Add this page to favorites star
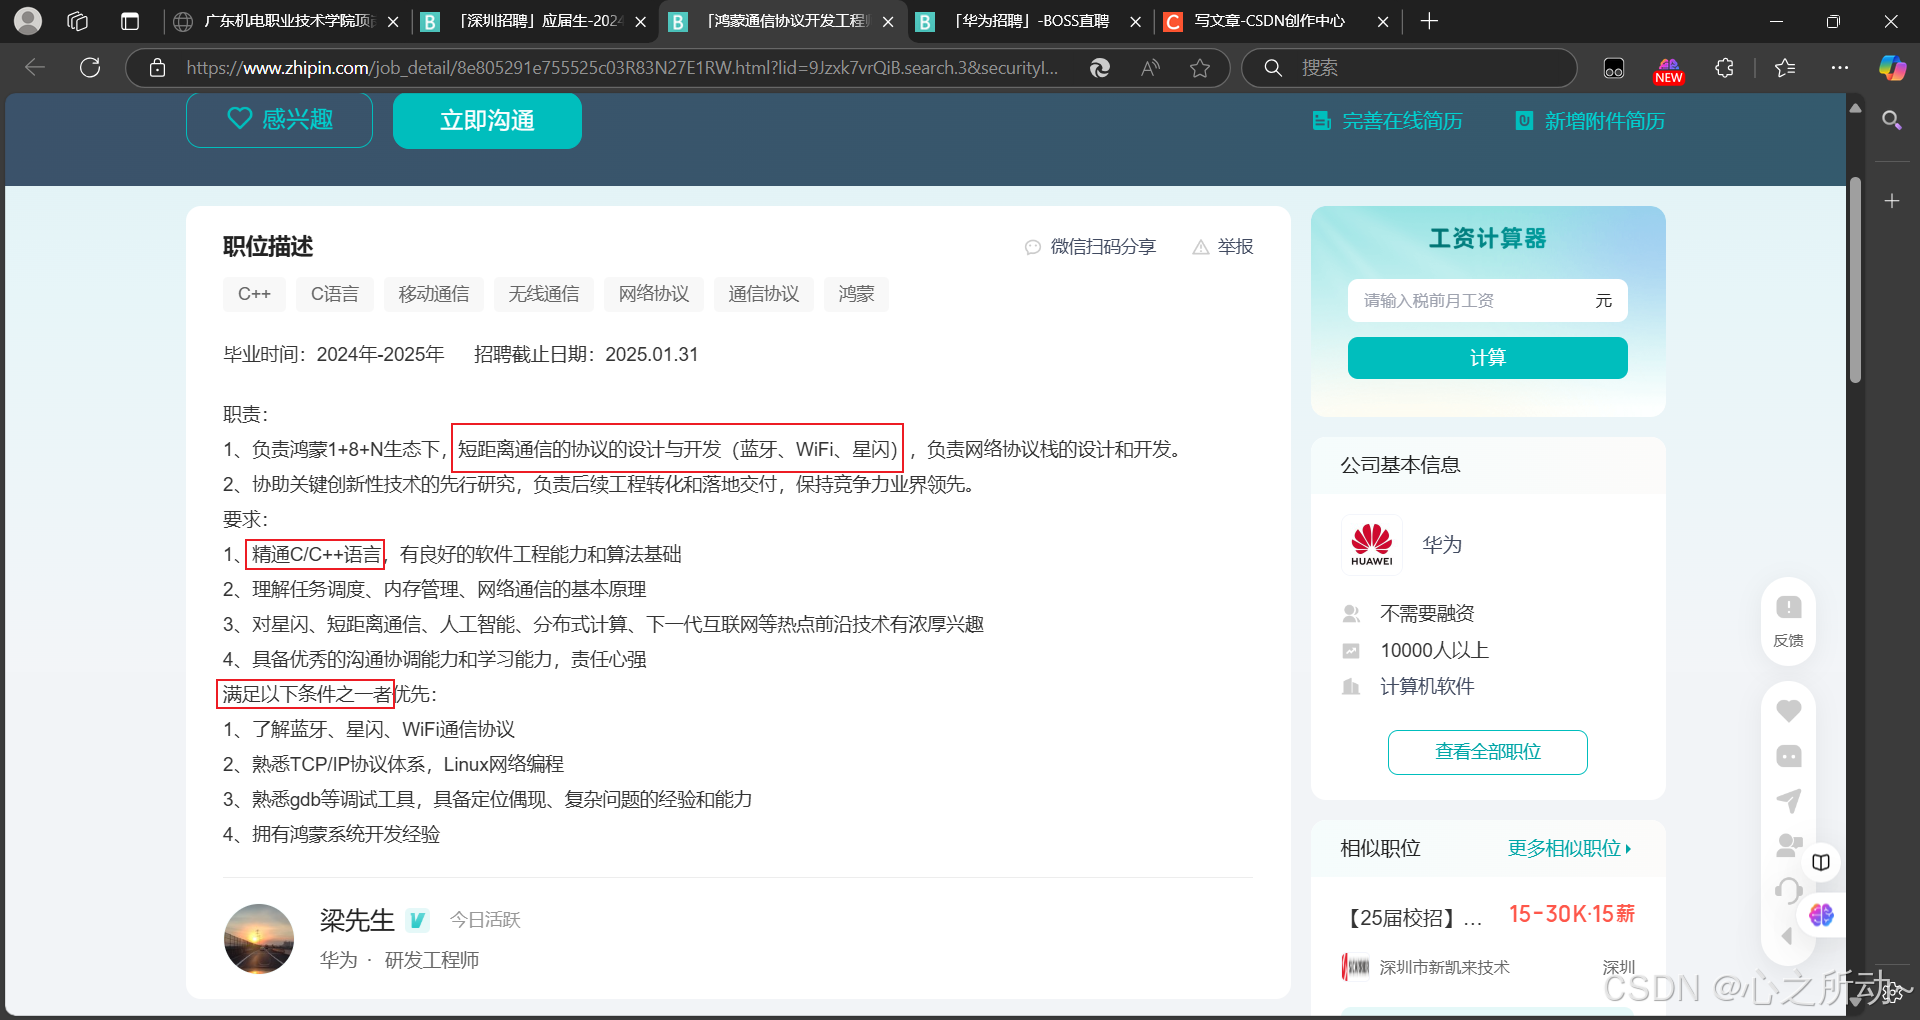 (1200, 68)
